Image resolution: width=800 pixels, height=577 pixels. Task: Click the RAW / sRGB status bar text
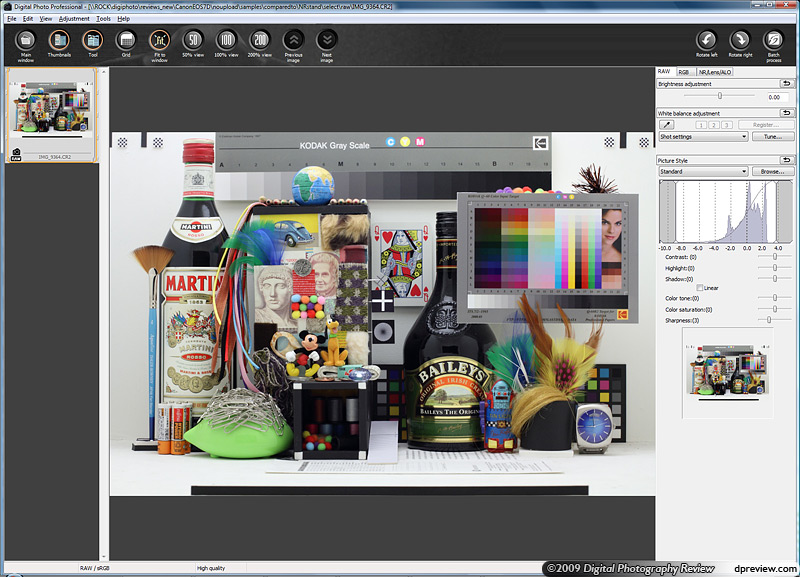(94, 568)
